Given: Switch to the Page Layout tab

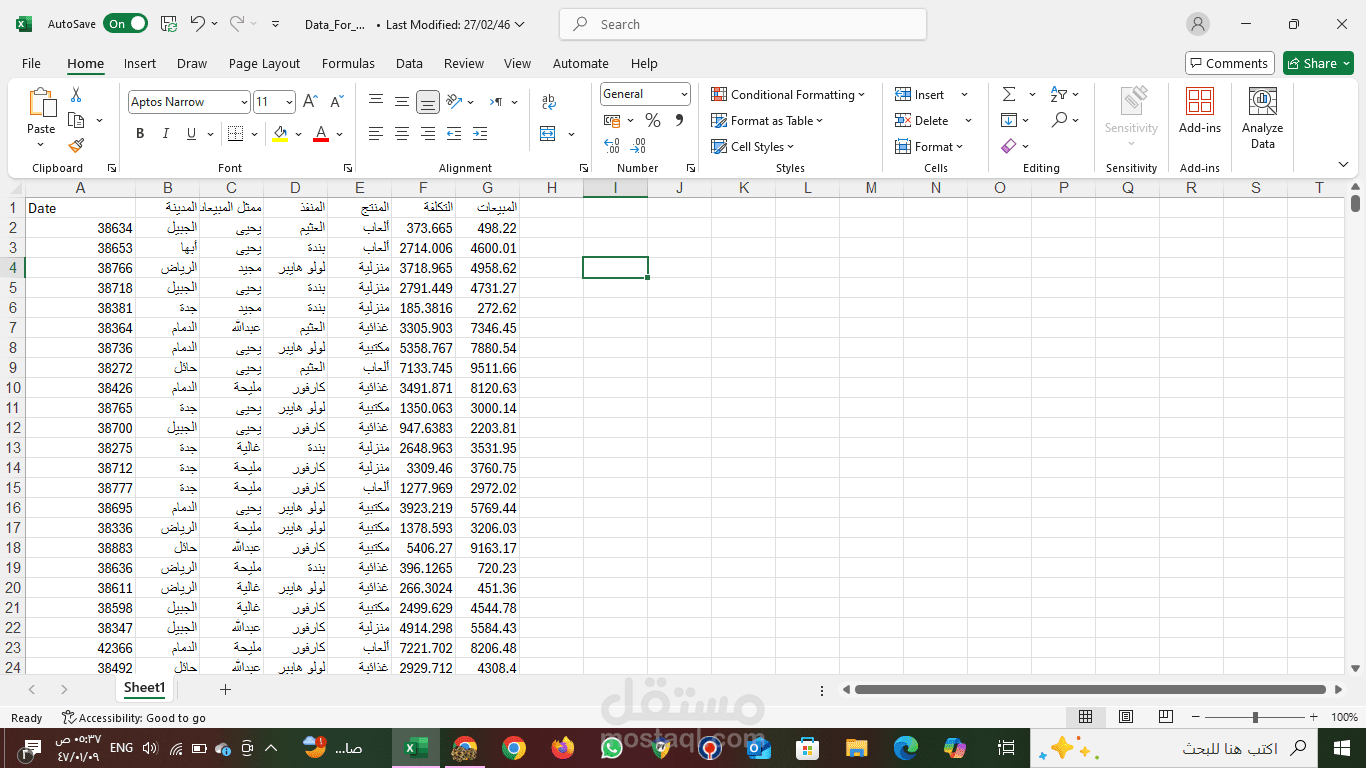Looking at the screenshot, I should (264, 63).
